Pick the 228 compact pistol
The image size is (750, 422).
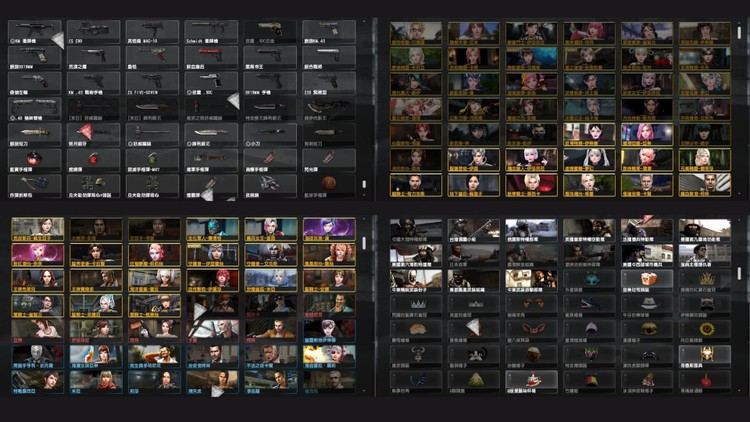[329, 84]
